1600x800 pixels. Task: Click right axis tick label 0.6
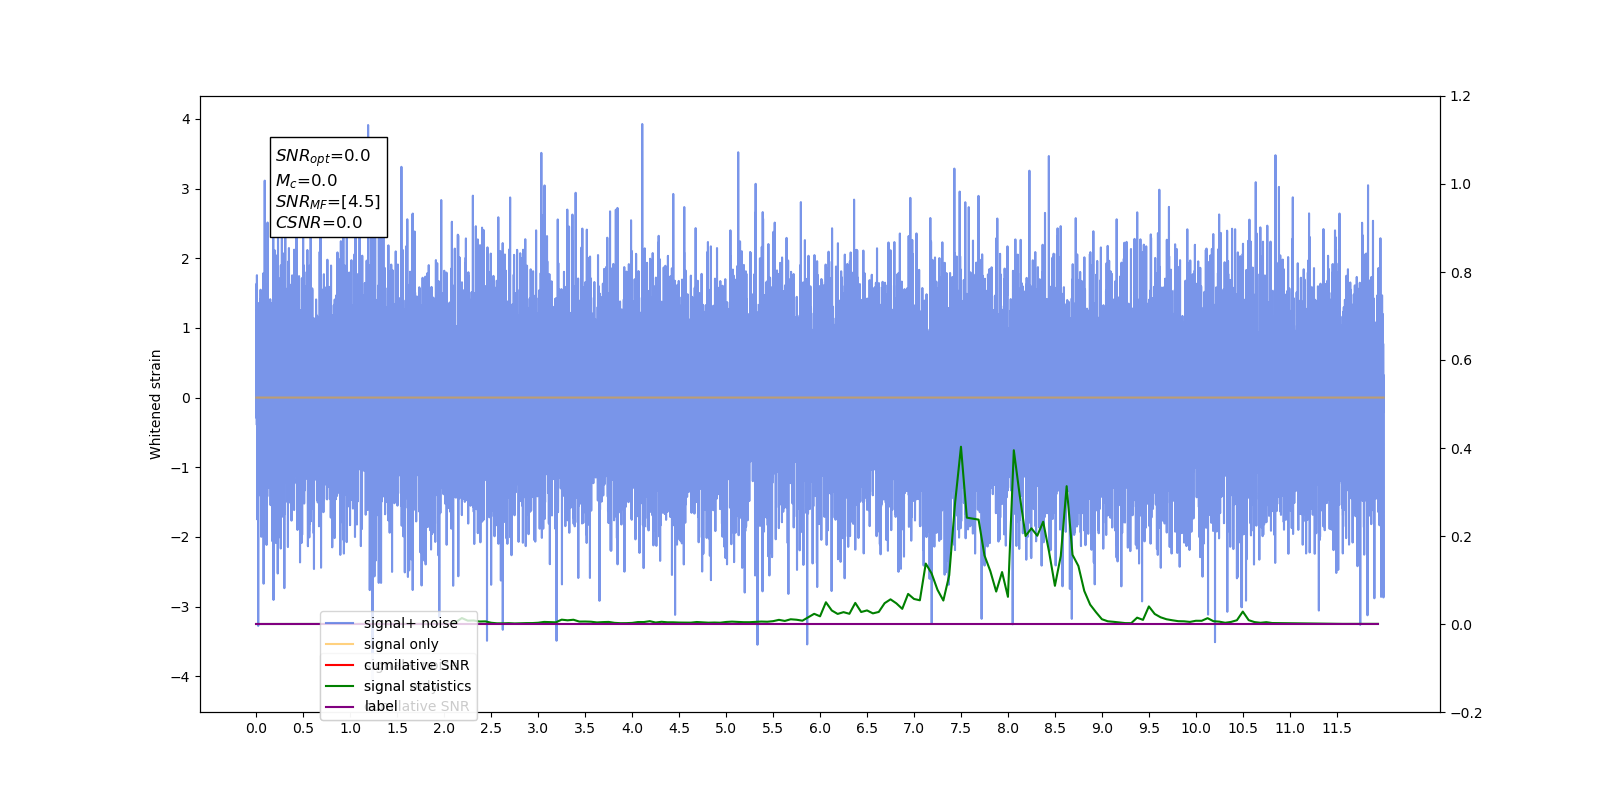pyautogui.click(x=1461, y=361)
